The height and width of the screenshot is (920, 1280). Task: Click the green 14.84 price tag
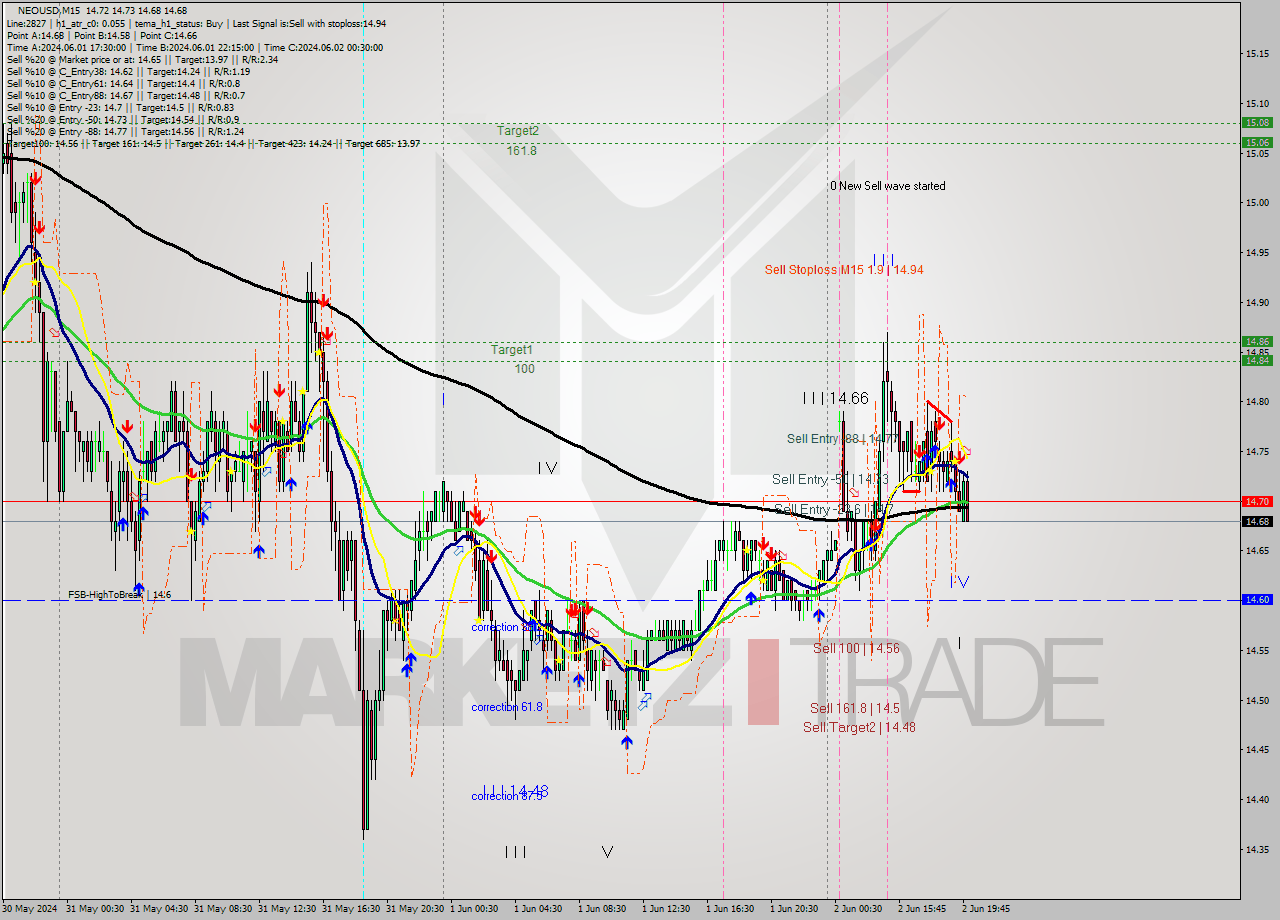[1256, 361]
